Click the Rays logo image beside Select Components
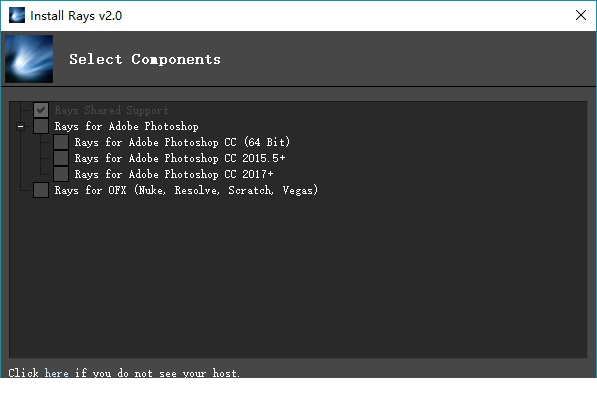 (x=29, y=59)
